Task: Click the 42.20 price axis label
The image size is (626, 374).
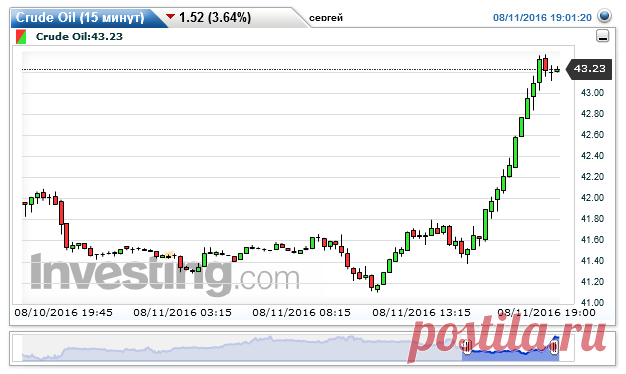Action: click(x=592, y=176)
